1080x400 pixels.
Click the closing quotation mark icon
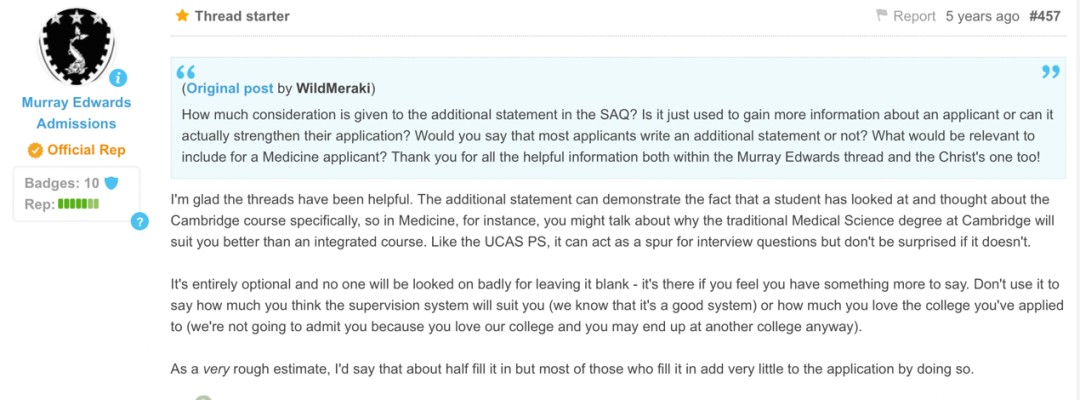[x=1050, y=72]
